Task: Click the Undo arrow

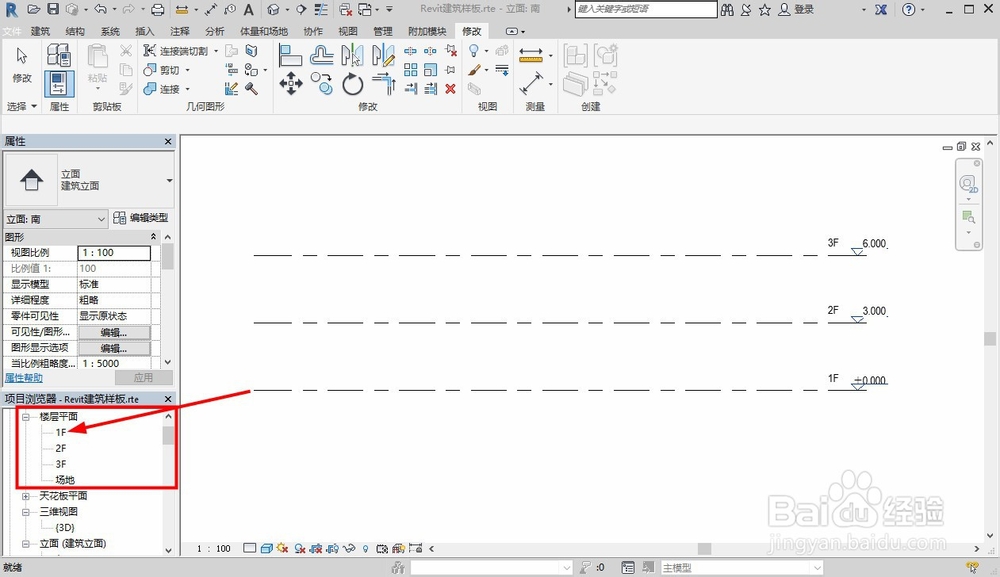Action: point(100,9)
